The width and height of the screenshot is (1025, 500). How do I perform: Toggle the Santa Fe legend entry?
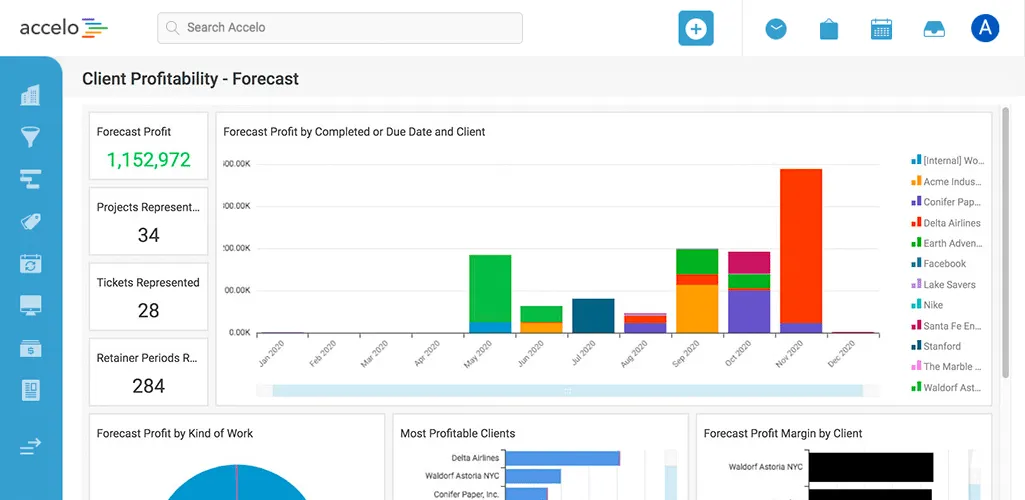(947, 325)
